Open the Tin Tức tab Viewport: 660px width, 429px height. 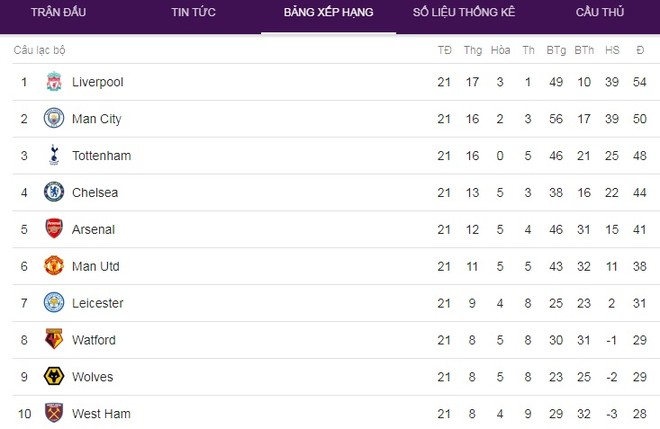coord(193,13)
